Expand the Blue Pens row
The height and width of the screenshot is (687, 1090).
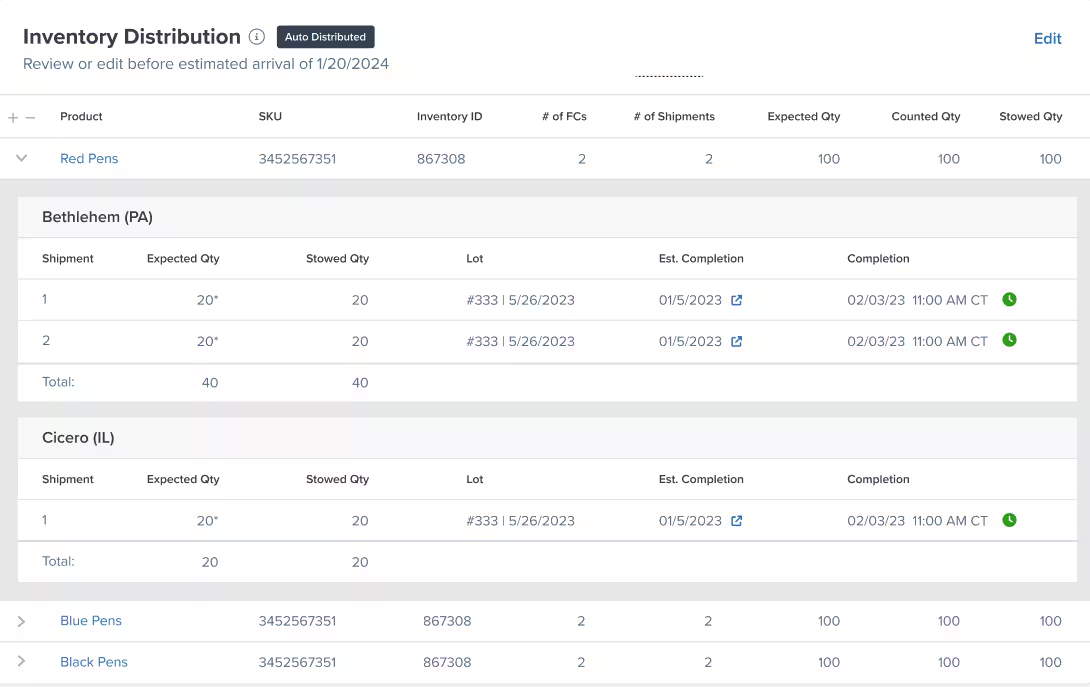pos(21,620)
